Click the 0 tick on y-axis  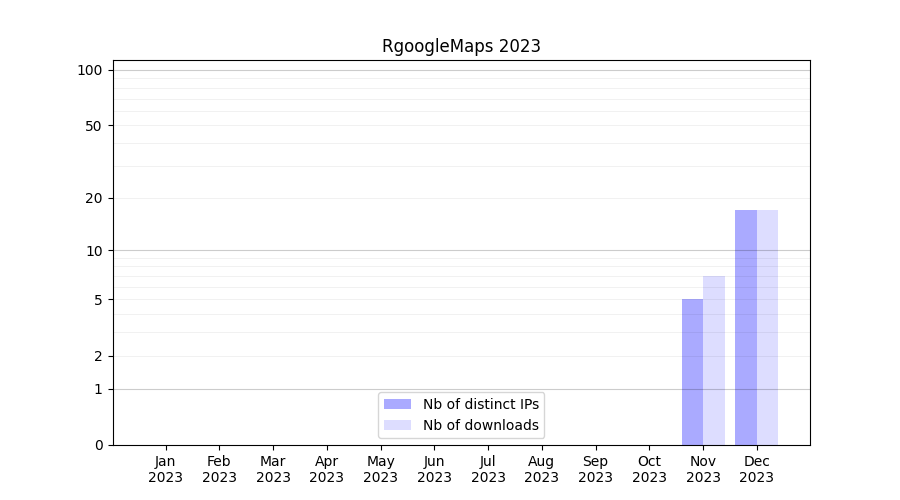point(98,445)
